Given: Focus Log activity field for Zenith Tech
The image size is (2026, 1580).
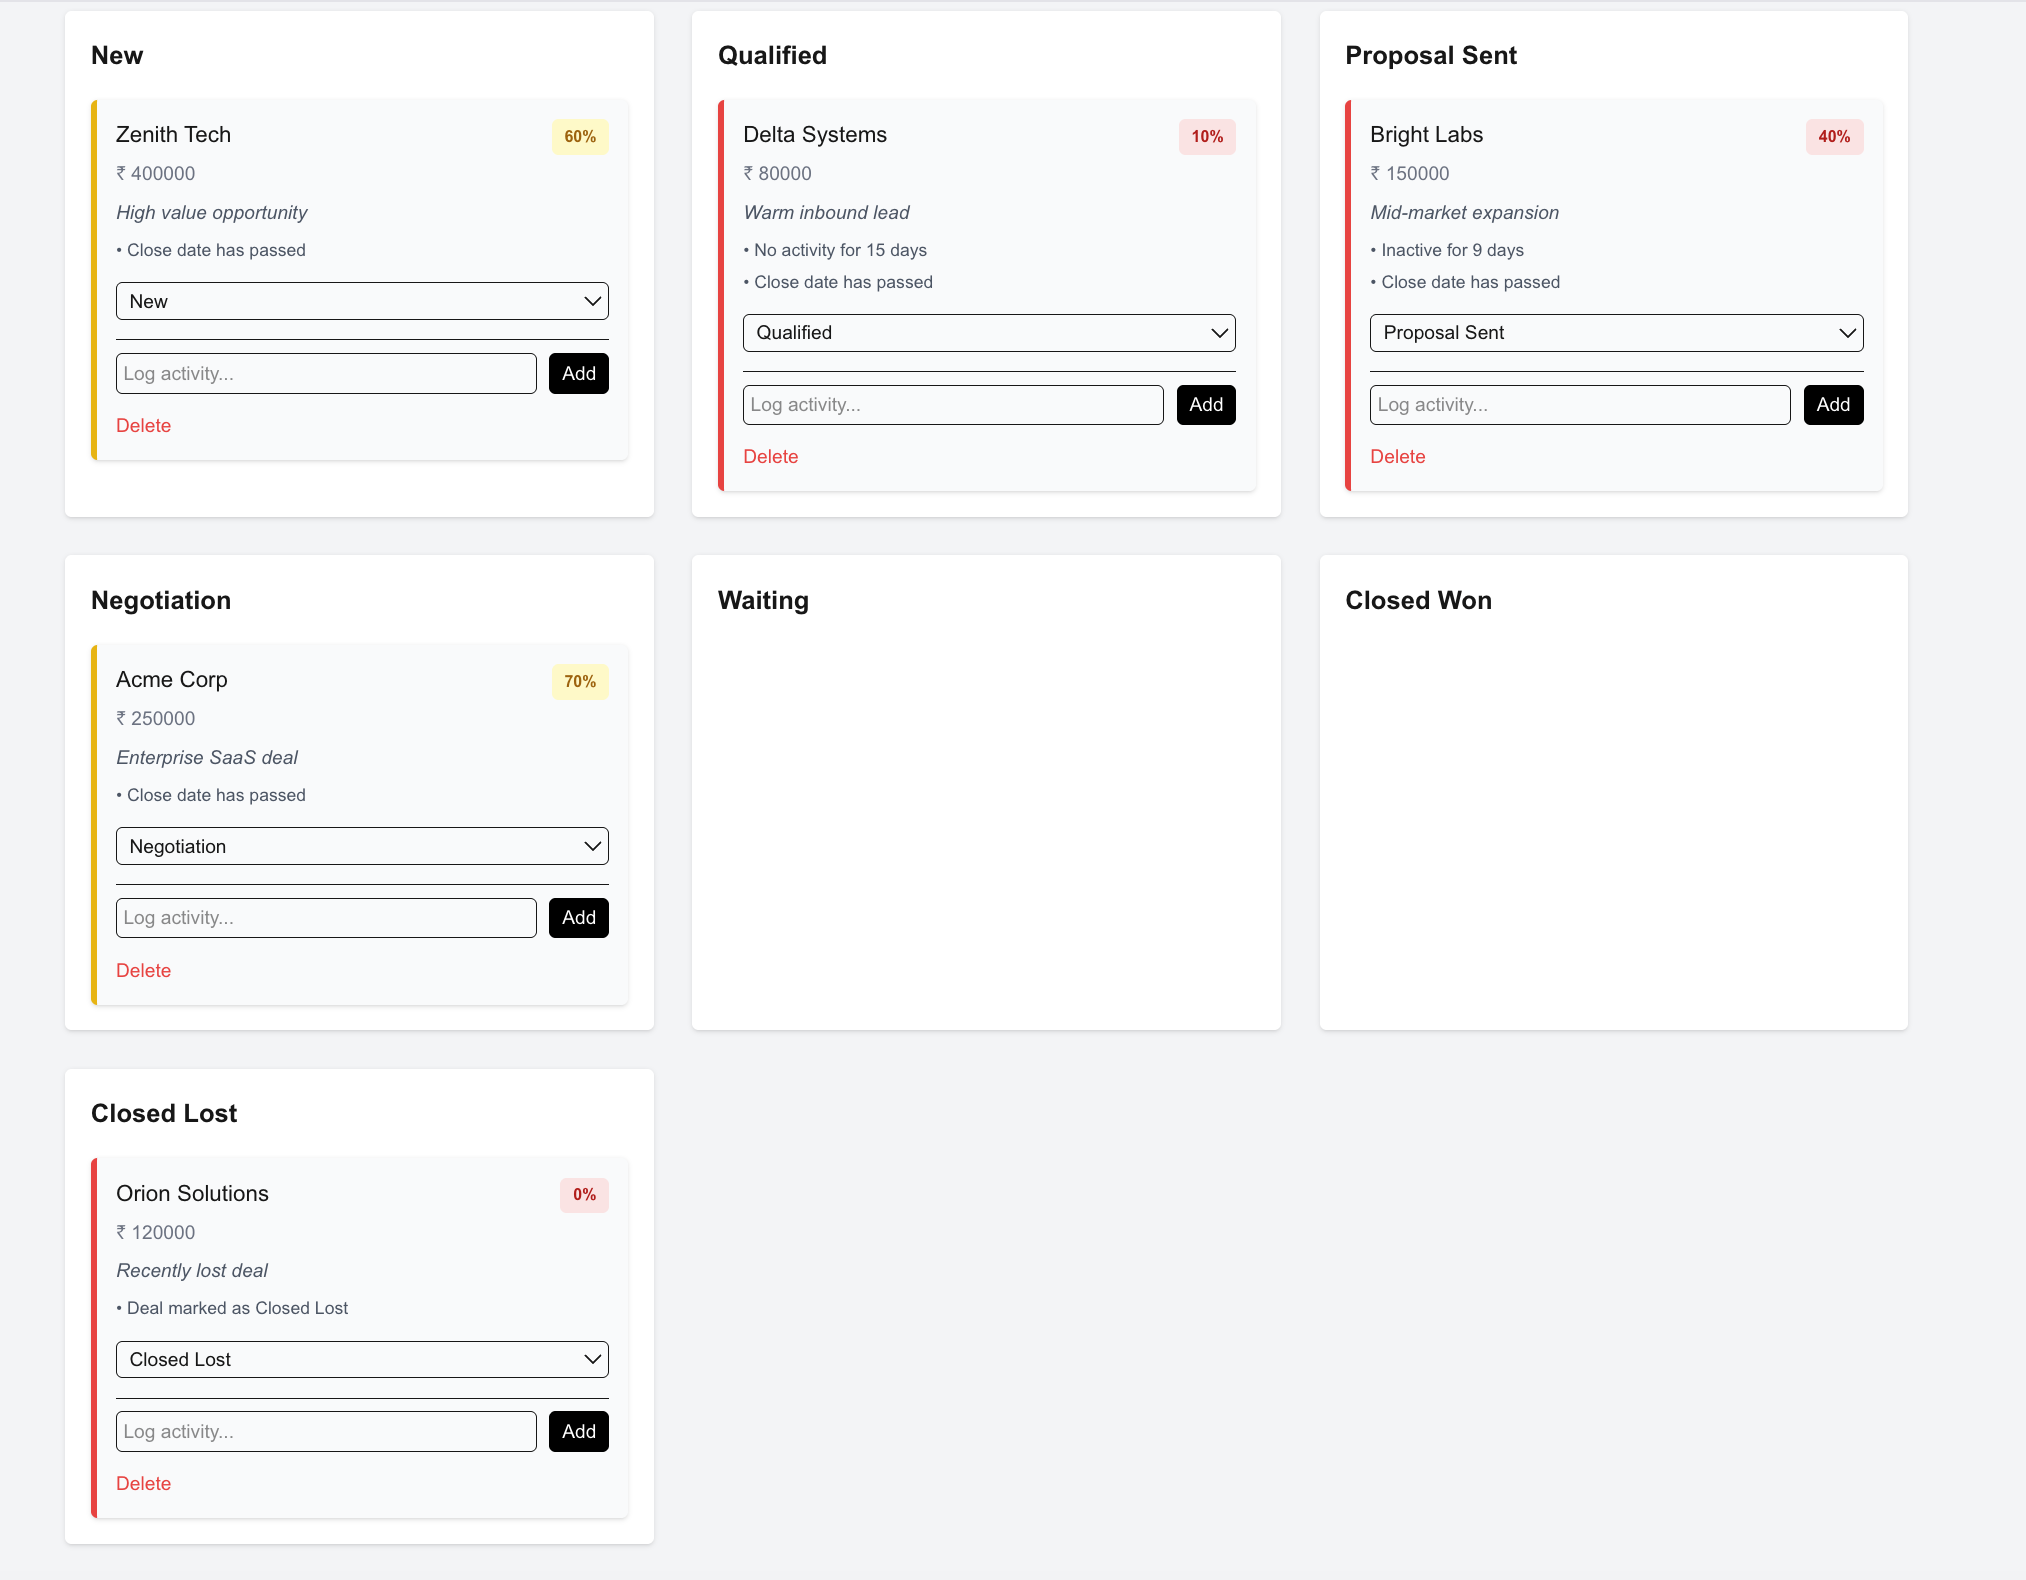Looking at the screenshot, I should click(x=325, y=373).
